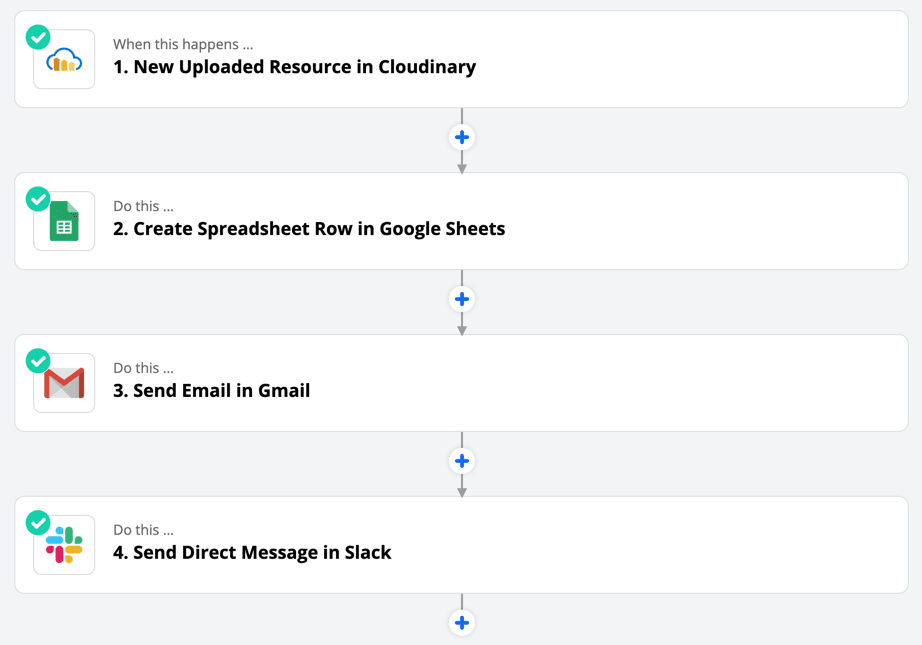Image resolution: width=922 pixels, height=645 pixels.
Task: Add a step after the Cloudinary trigger
Action: tap(462, 137)
